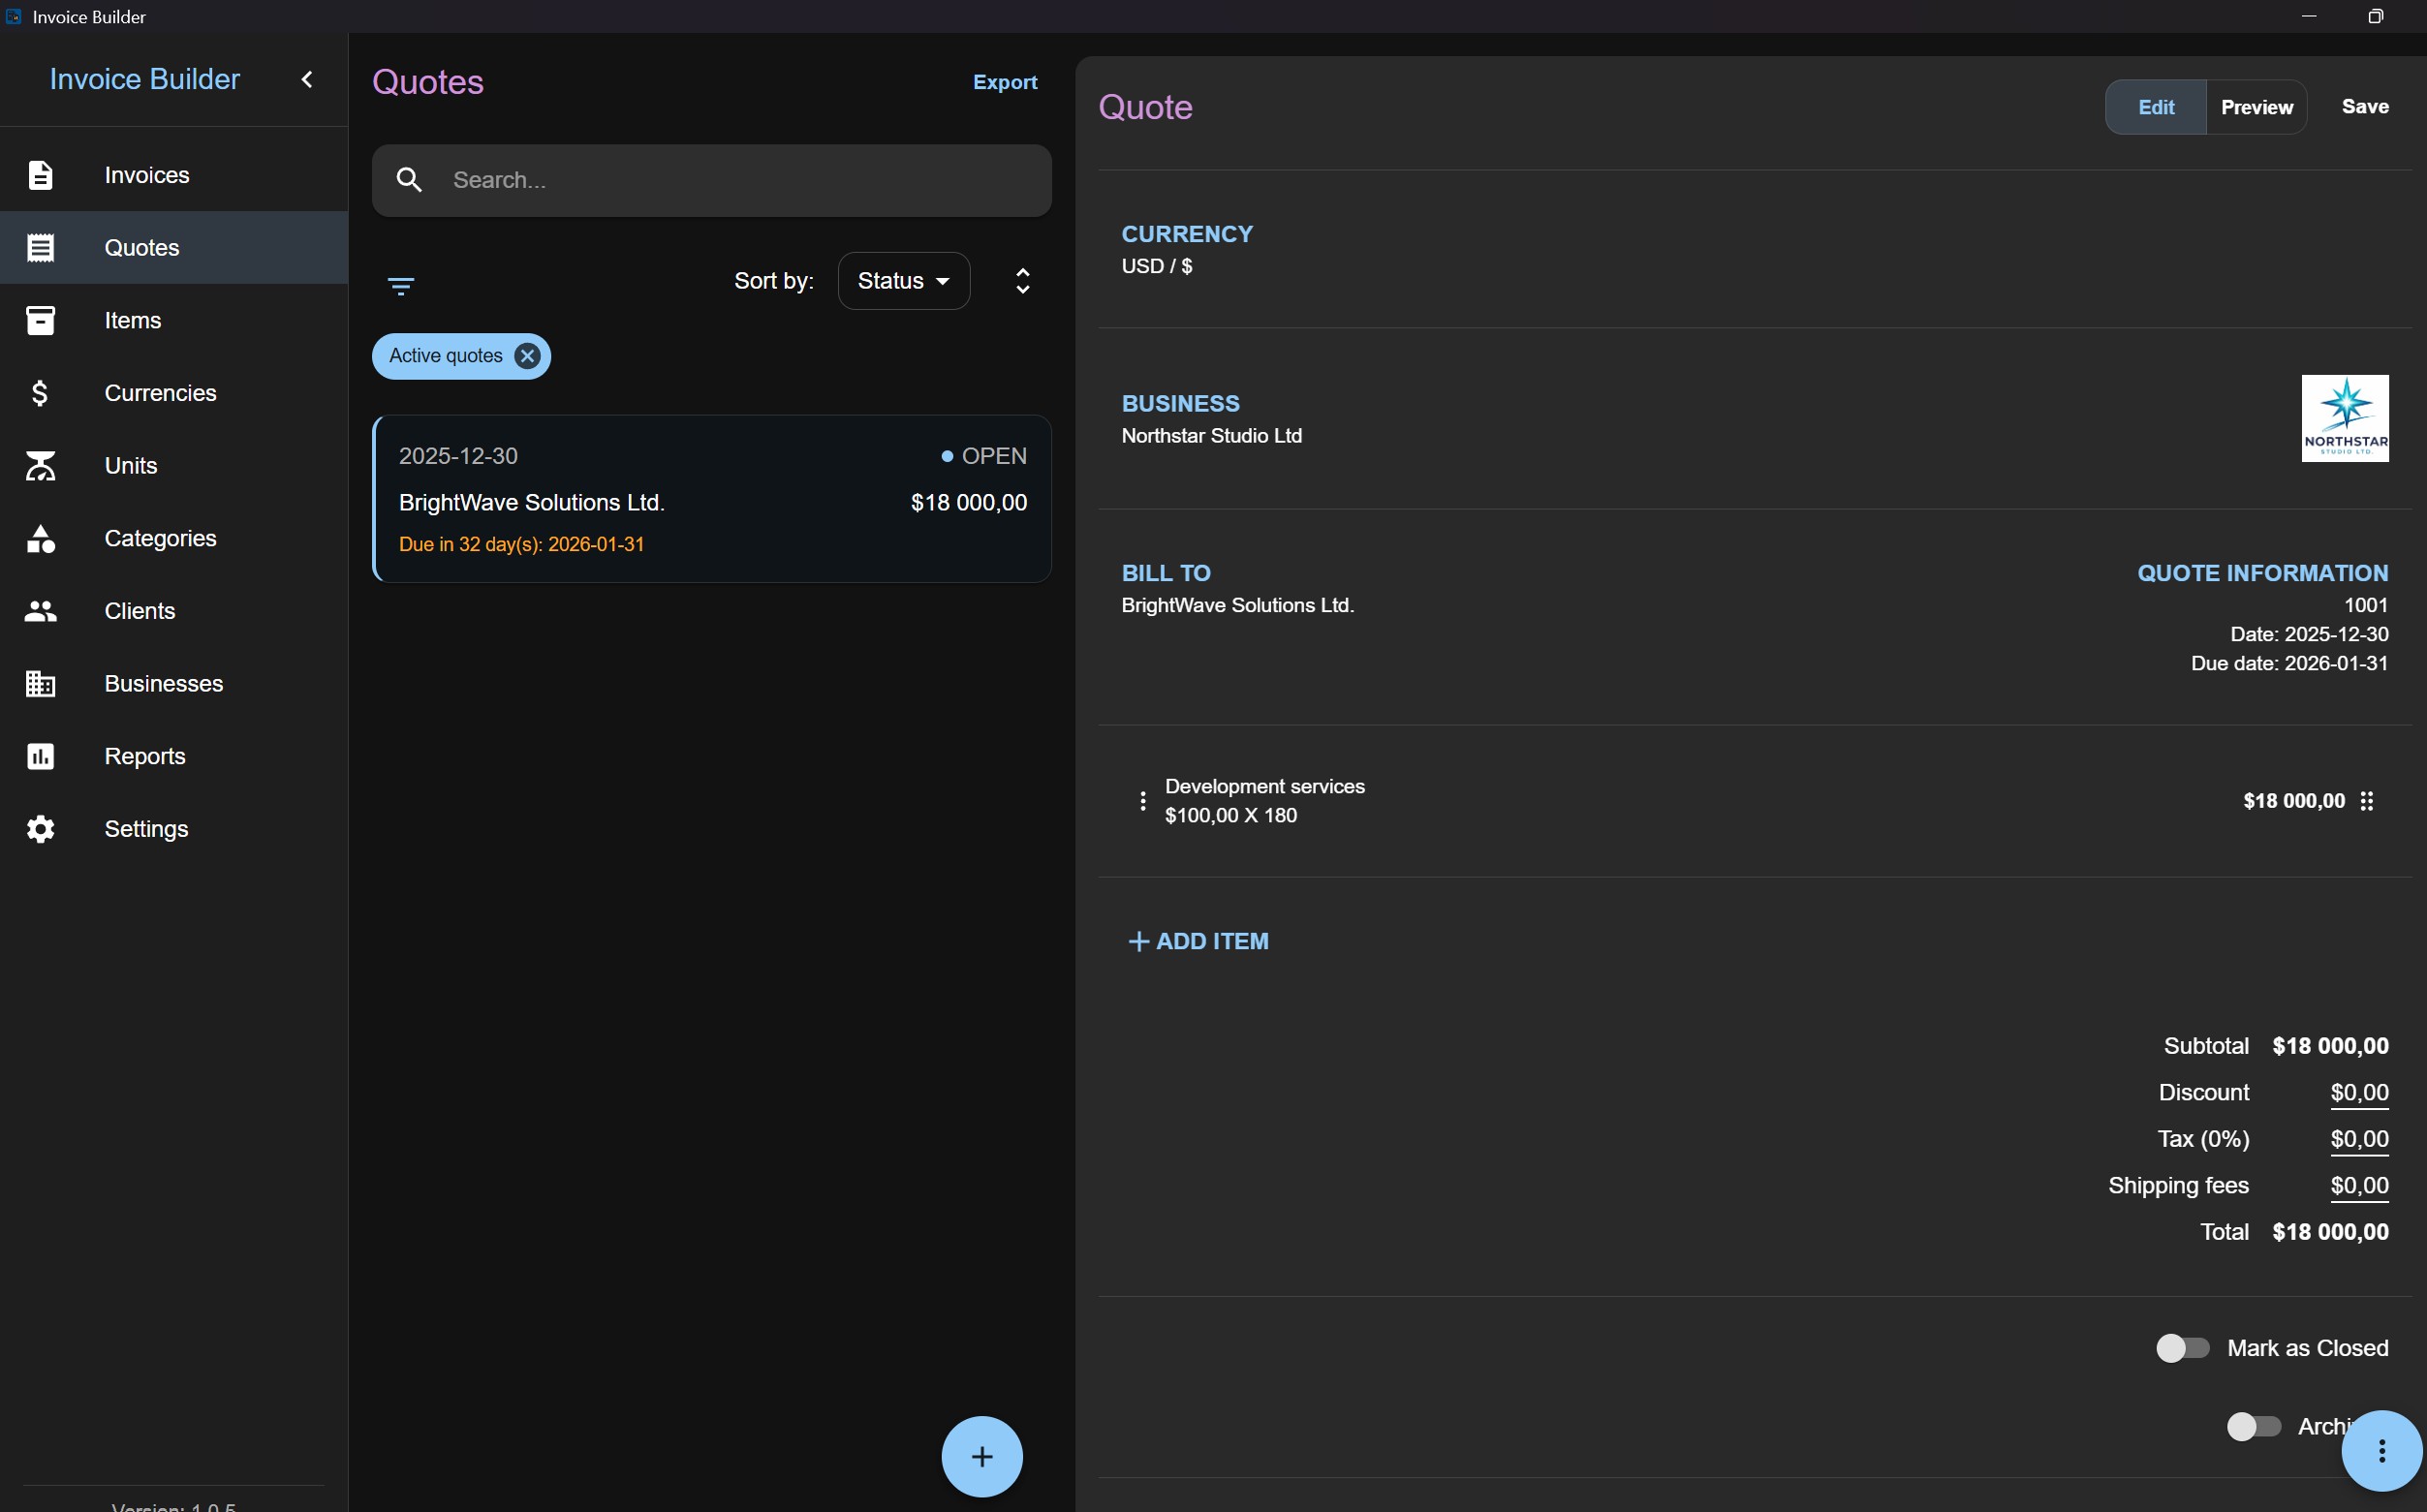Edit the Tax (0%) $0,00 value
2427x1512 pixels.
click(2359, 1140)
